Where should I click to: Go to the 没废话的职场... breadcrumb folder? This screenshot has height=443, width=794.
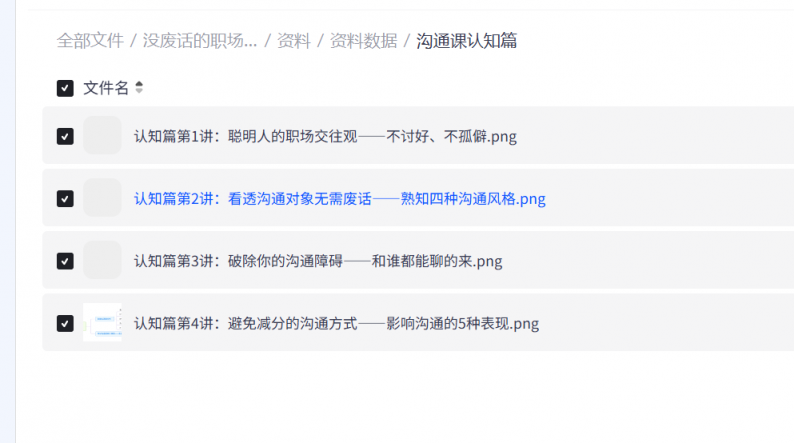[199, 41]
